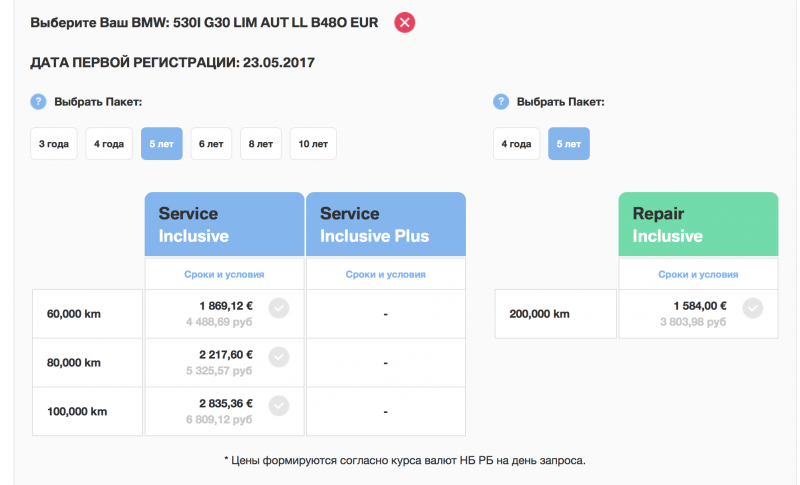800x485 pixels.
Task: Select the 5 лет Repair Inclusive package
Action: pos(568,144)
